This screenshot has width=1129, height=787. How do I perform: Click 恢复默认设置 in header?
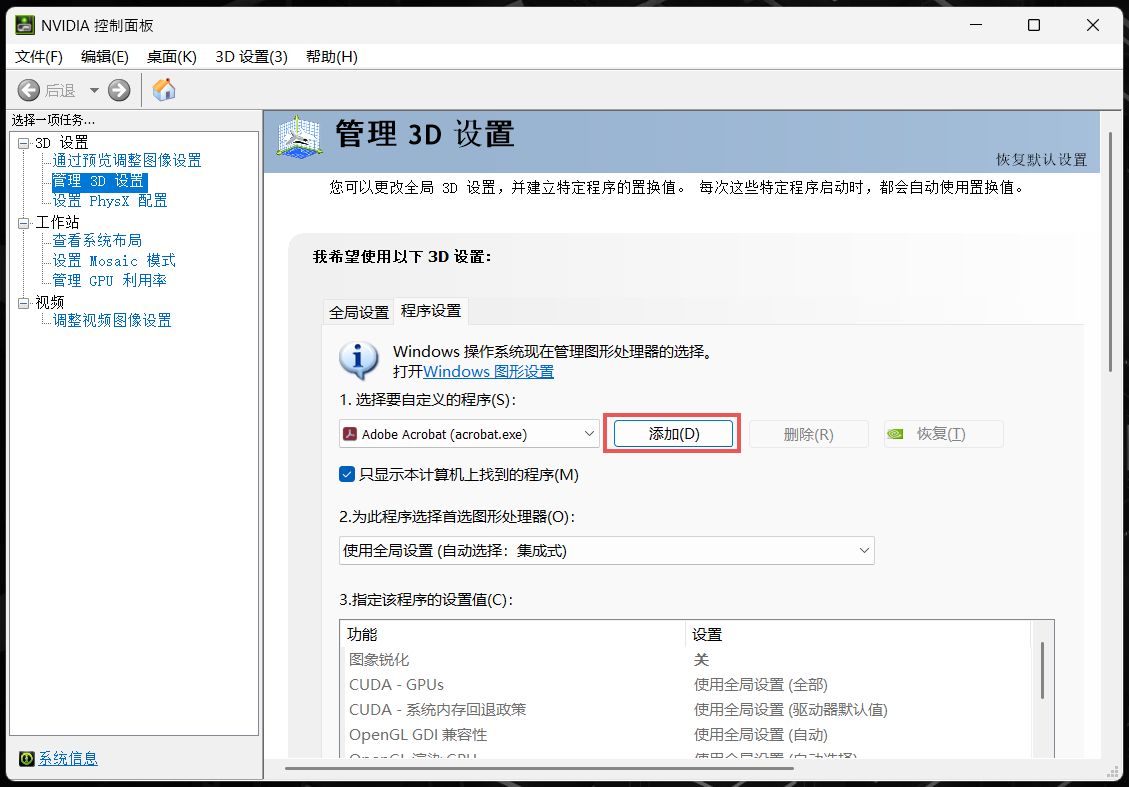click(x=1041, y=160)
